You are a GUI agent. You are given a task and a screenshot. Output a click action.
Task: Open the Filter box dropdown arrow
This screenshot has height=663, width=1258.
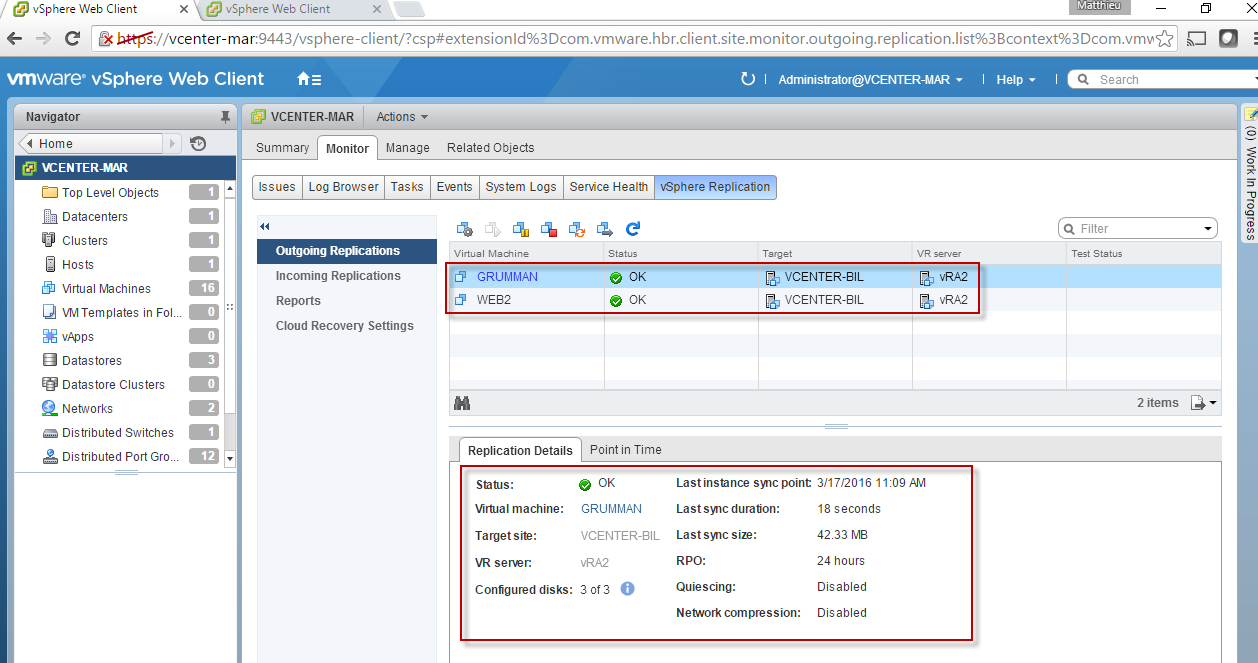point(1208,229)
